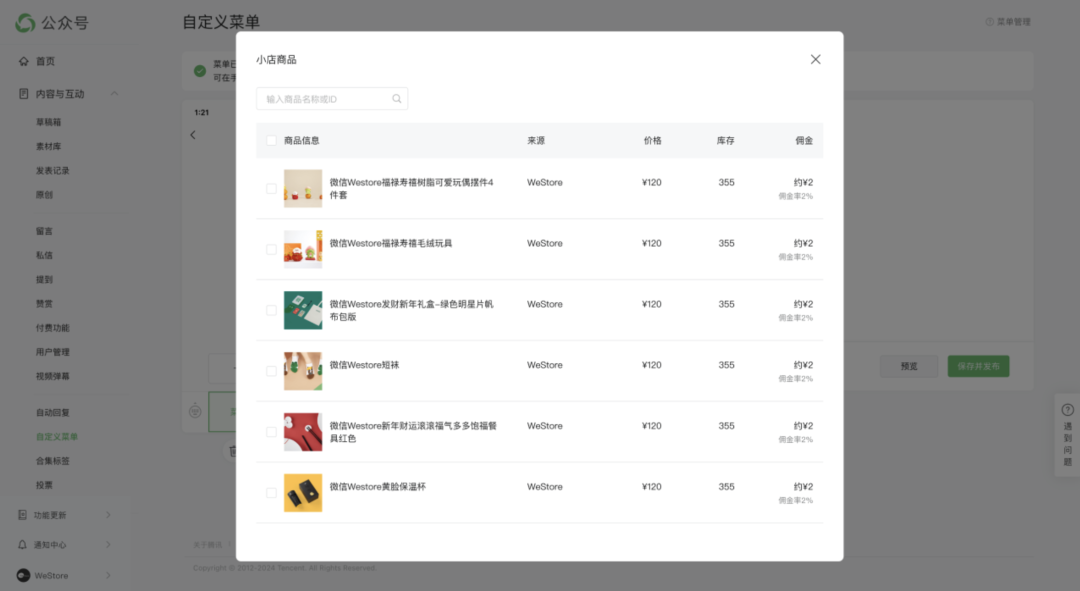The width and height of the screenshot is (1080, 591).
Task: Expand 功能更新 with its chevron
Action: [108, 515]
